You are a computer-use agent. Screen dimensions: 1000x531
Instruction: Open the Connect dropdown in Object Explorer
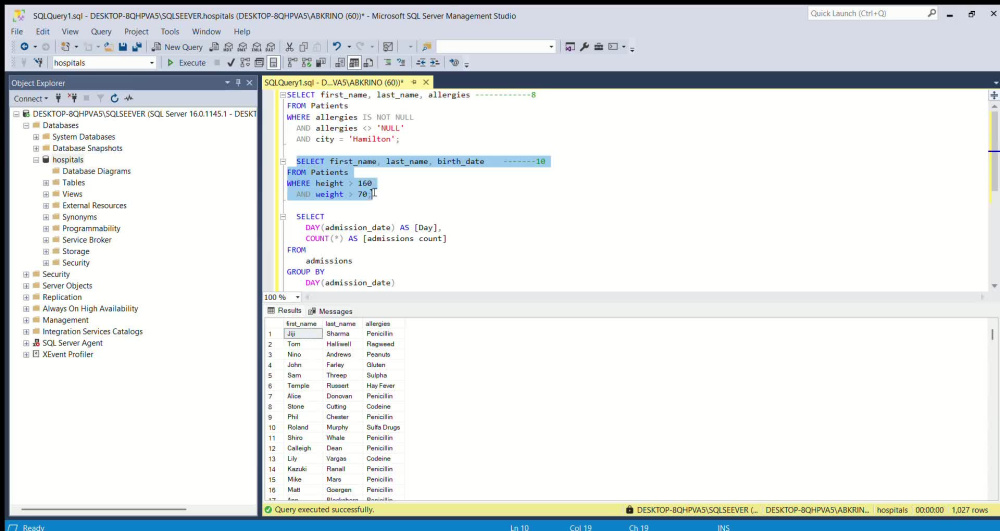[31, 98]
